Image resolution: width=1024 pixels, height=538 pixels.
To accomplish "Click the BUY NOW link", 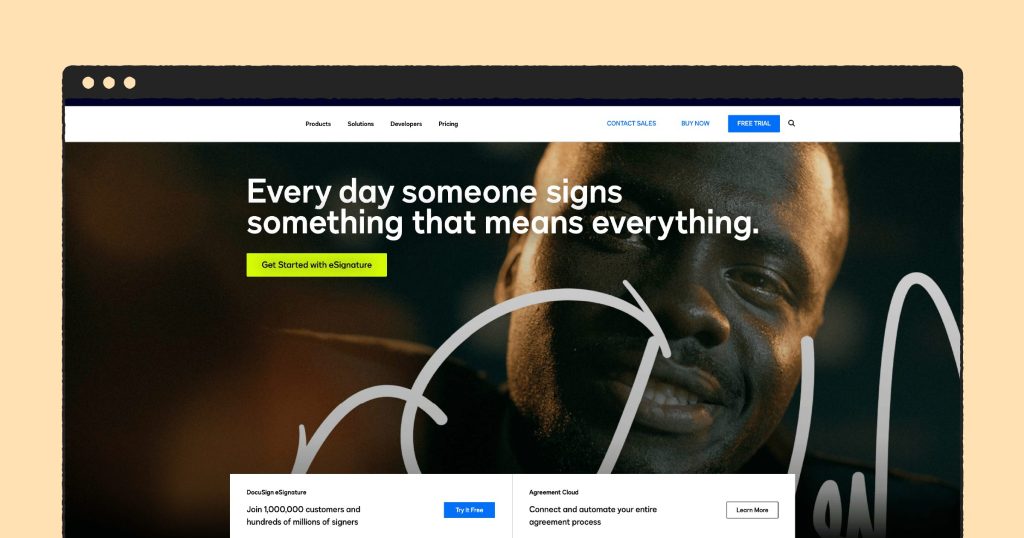I will 696,123.
